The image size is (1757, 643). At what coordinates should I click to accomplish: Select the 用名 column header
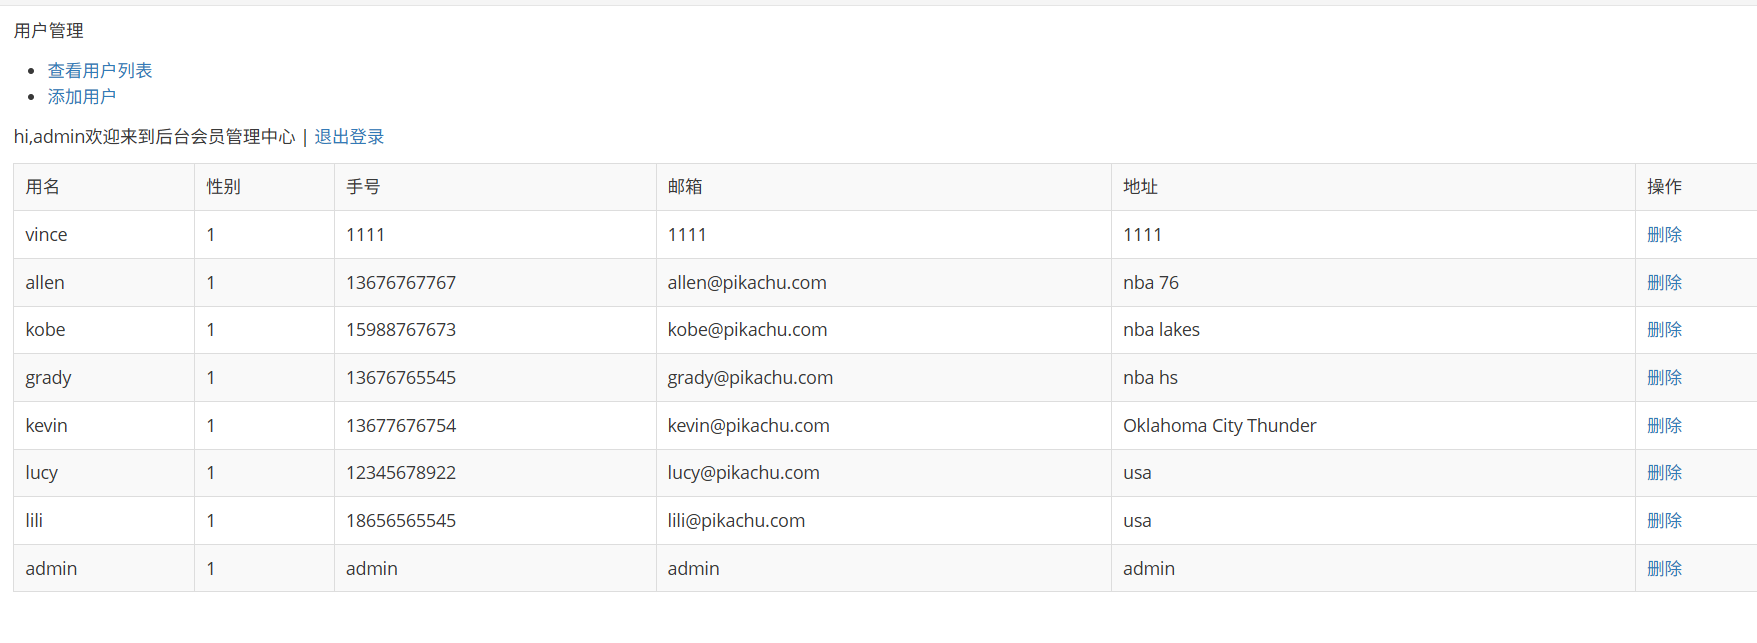[x=104, y=187]
